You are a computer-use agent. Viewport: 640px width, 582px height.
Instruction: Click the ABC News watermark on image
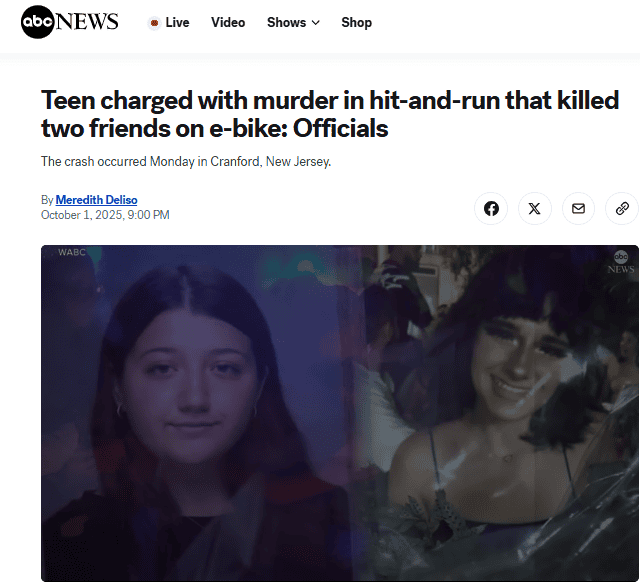621,262
